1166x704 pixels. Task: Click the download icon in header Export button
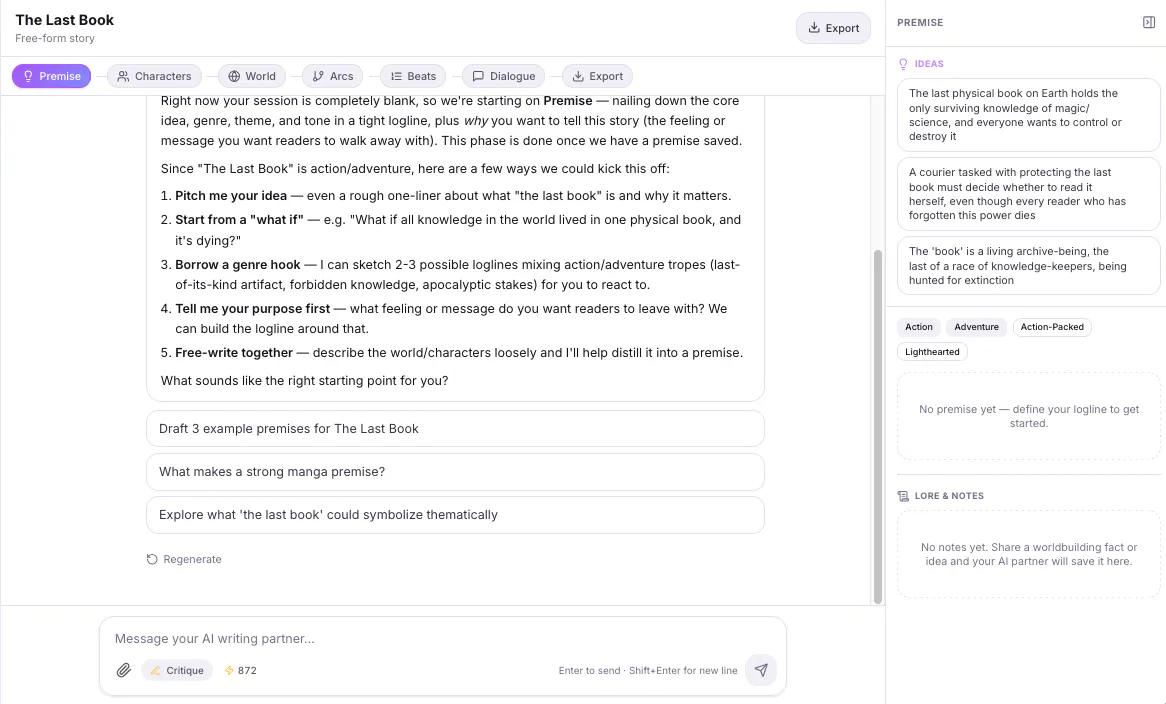coord(814,28)
